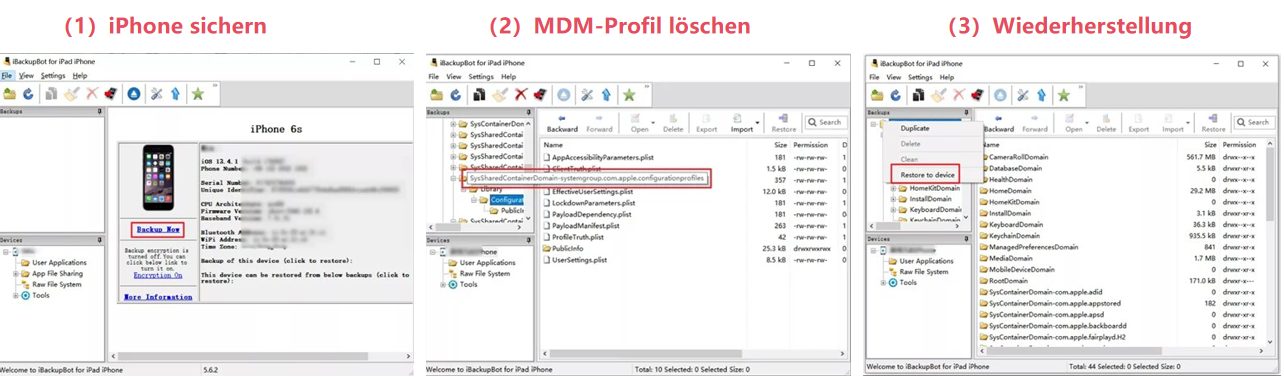
Task: Click open-folder toolbar icon in MDM-Profil löschen window
Action: (x=437, y=95)
